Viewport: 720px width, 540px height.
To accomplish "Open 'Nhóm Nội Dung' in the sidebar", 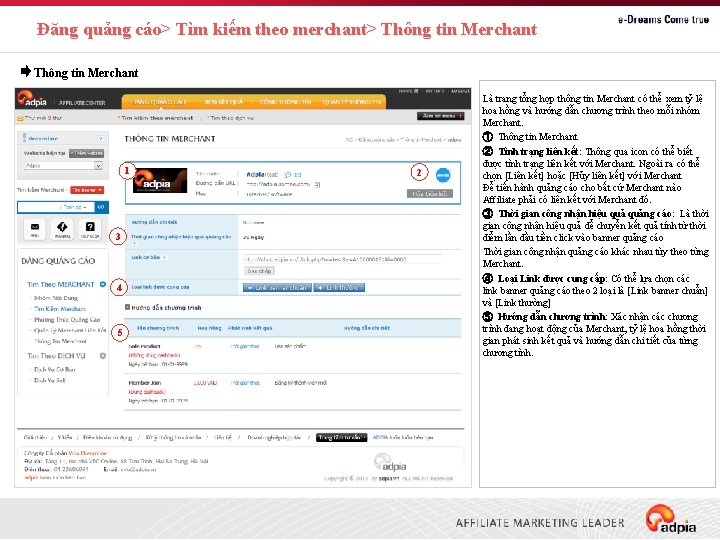I will (56, 298).
